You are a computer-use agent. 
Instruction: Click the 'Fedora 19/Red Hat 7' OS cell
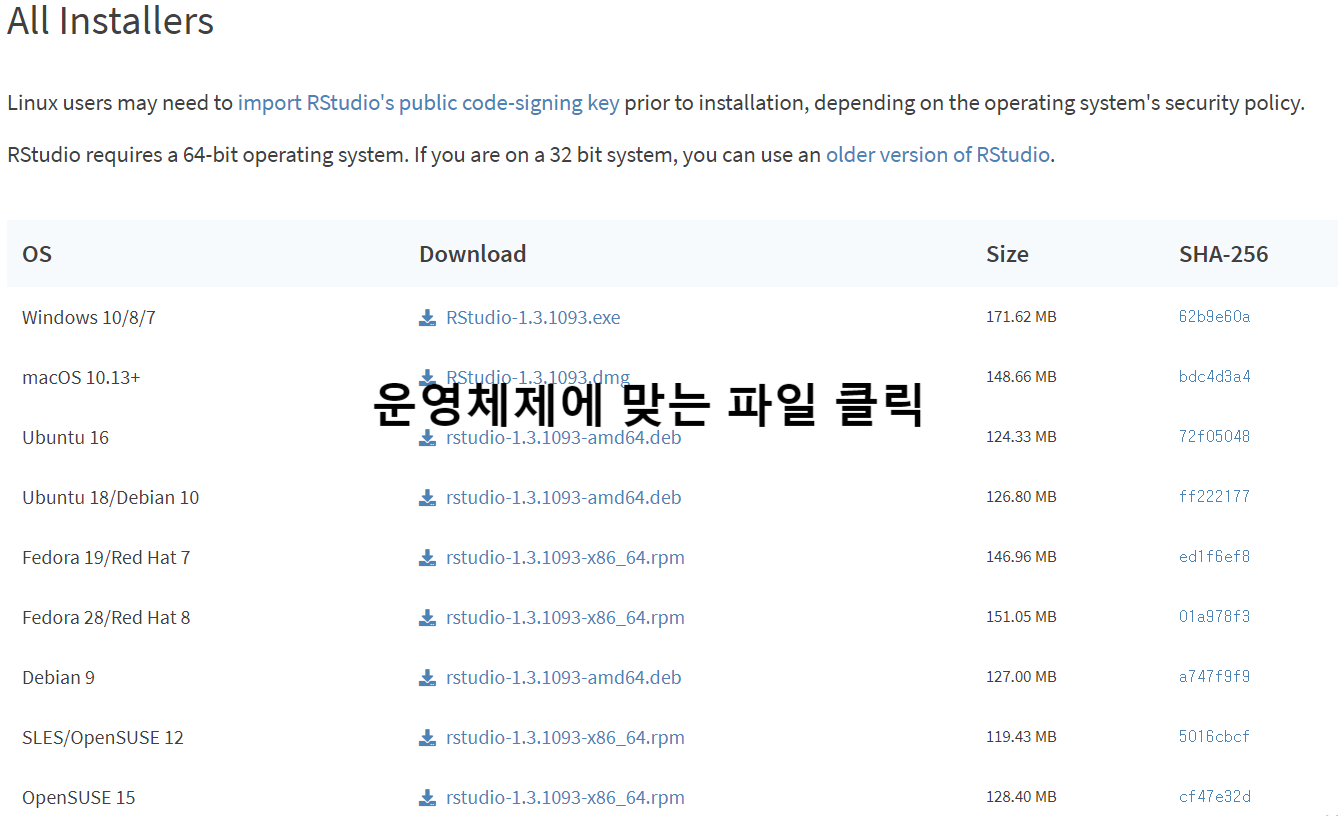pyautogui.click(x=106, y=558)
